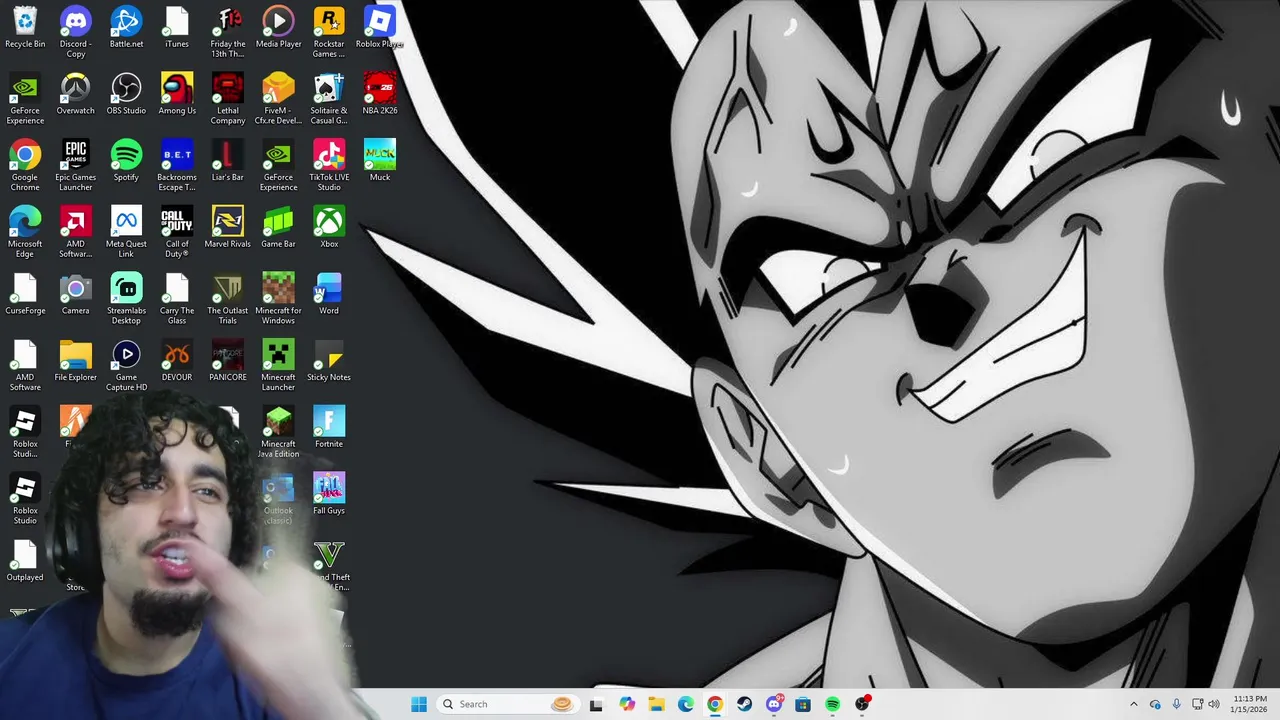Open Discord from the taskbar

coord(773,704)
